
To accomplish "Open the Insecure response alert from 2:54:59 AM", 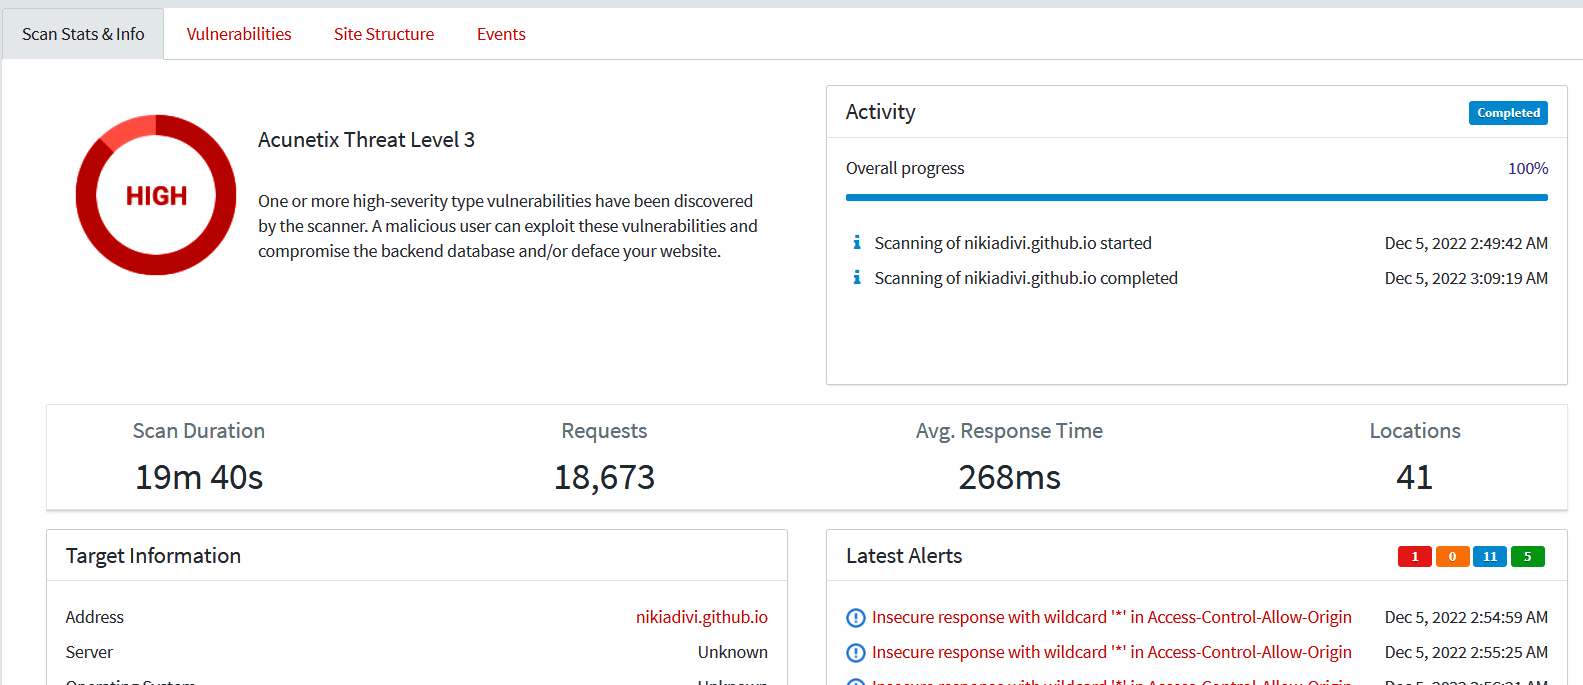I will 1111,617.
